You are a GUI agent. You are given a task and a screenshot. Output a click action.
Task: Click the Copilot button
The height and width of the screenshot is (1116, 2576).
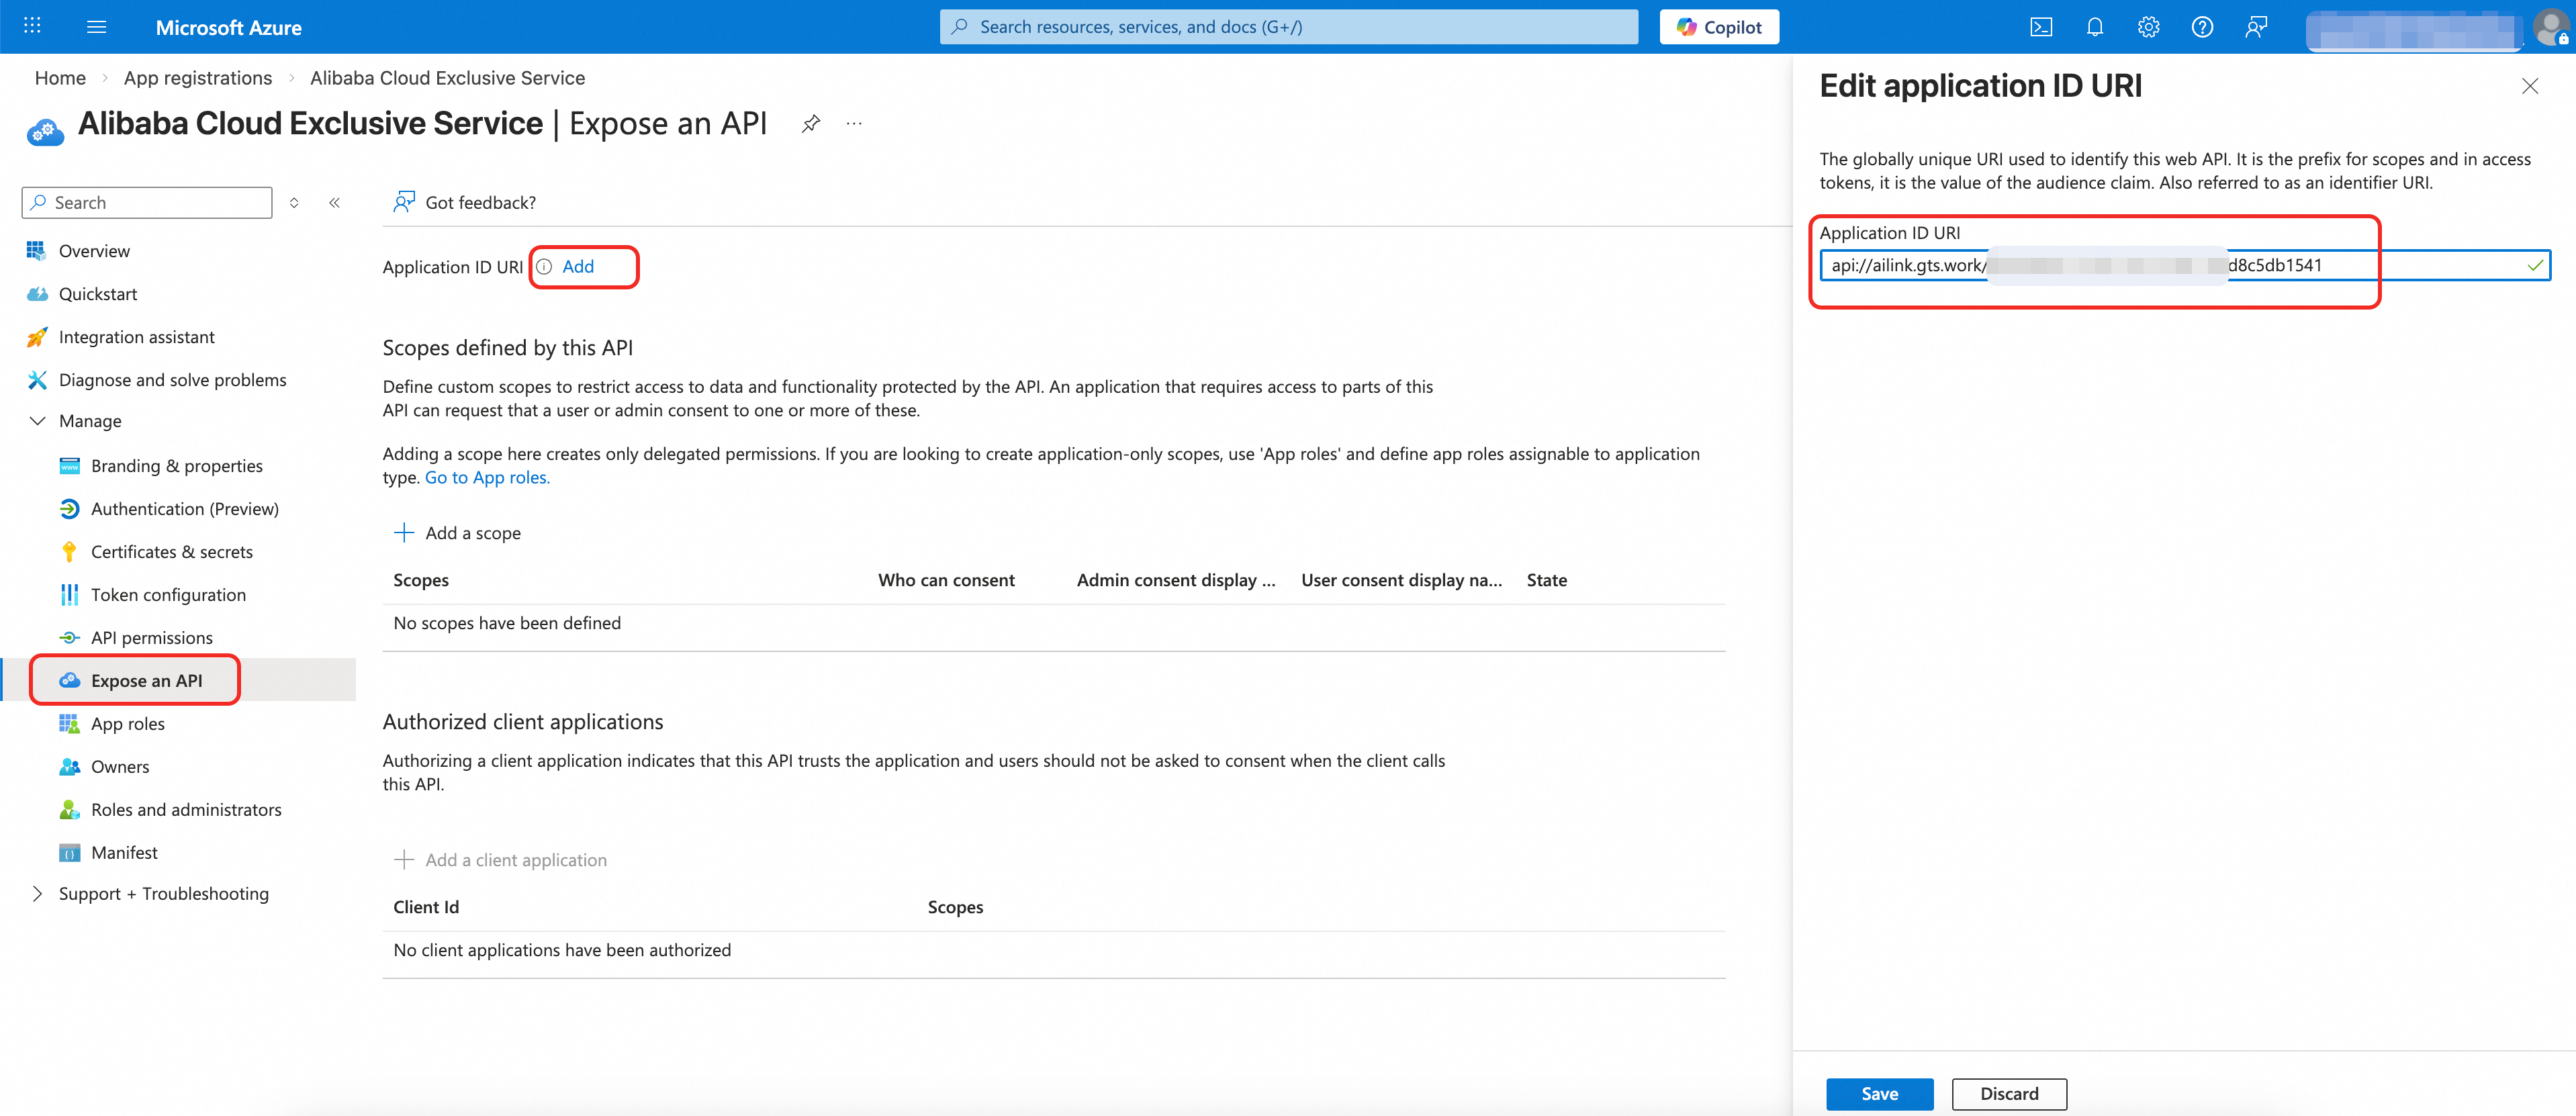coord(1719,27)
